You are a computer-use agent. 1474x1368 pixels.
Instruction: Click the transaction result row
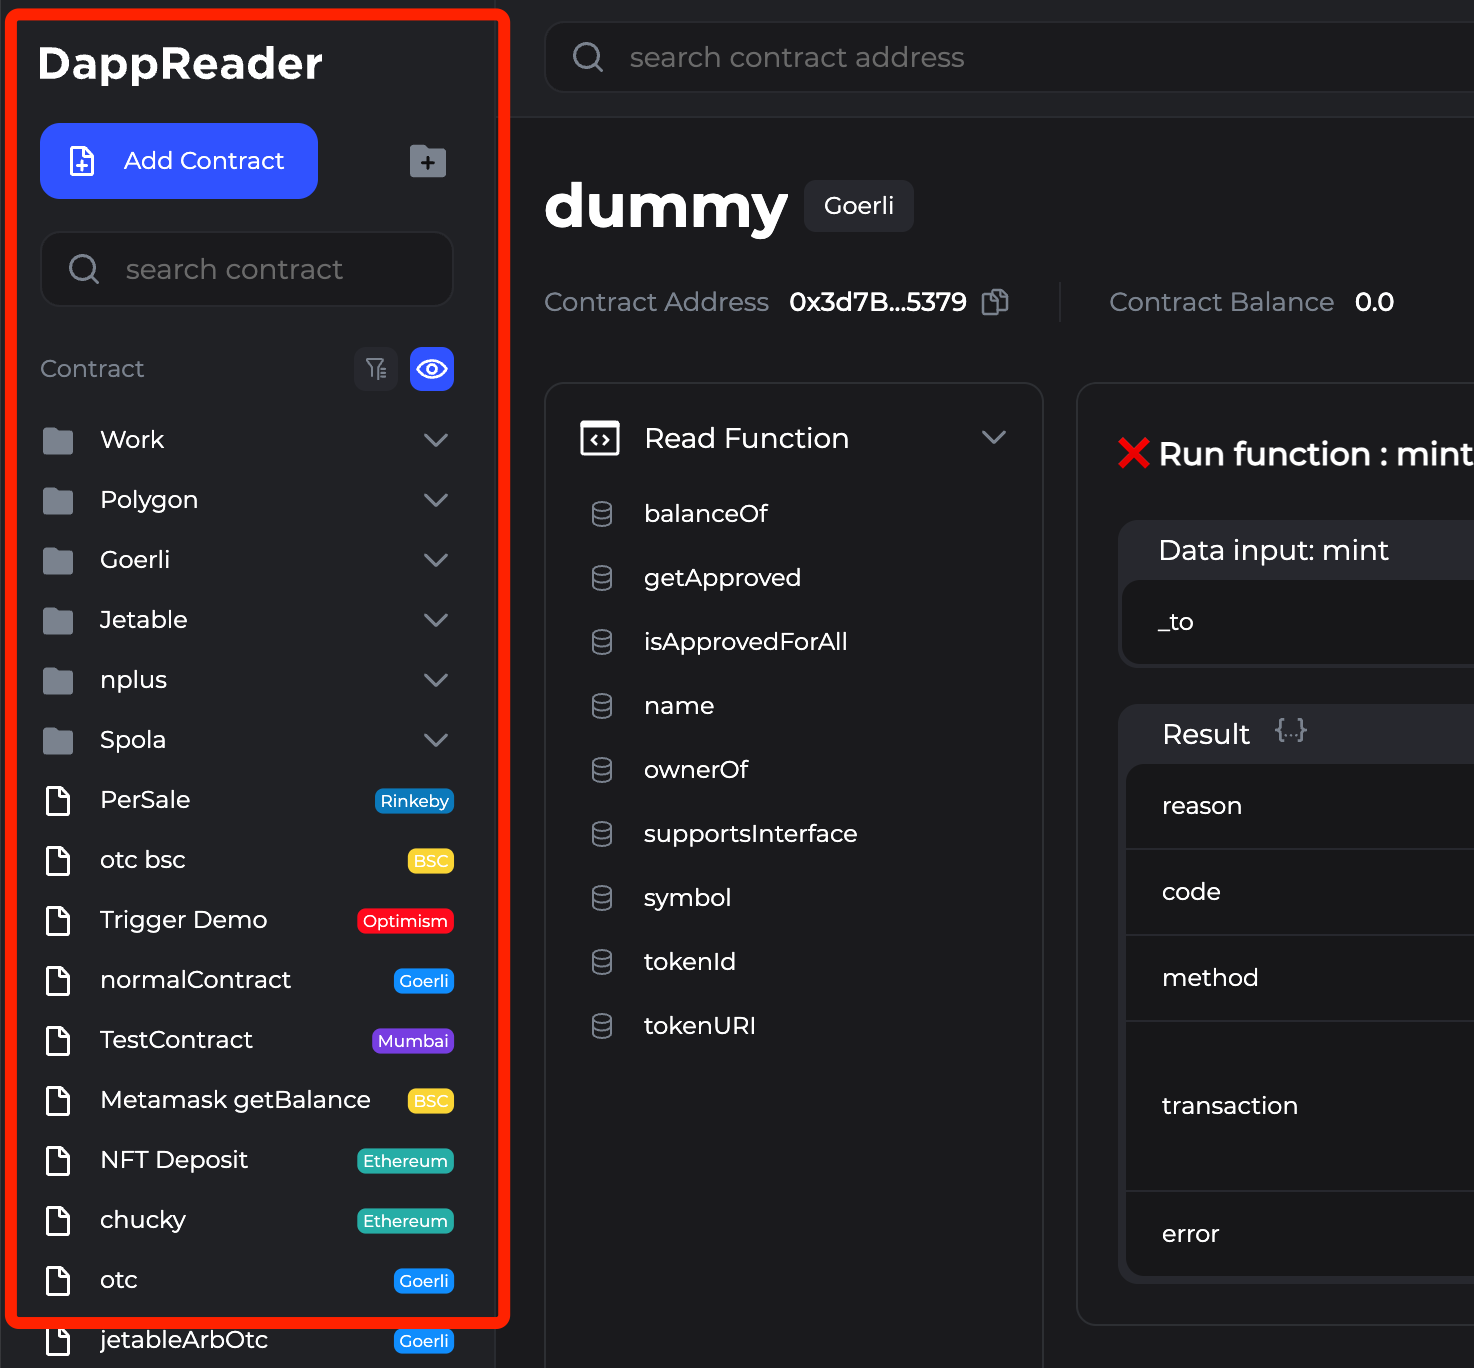(x=1300, y=1106)
